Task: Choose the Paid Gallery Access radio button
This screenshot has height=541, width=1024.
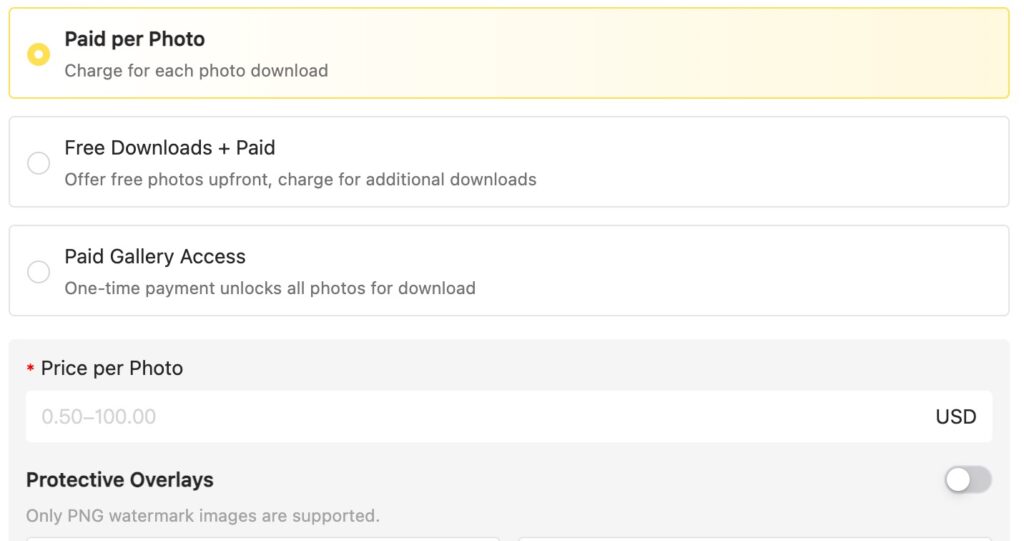Action: (38, 271)
